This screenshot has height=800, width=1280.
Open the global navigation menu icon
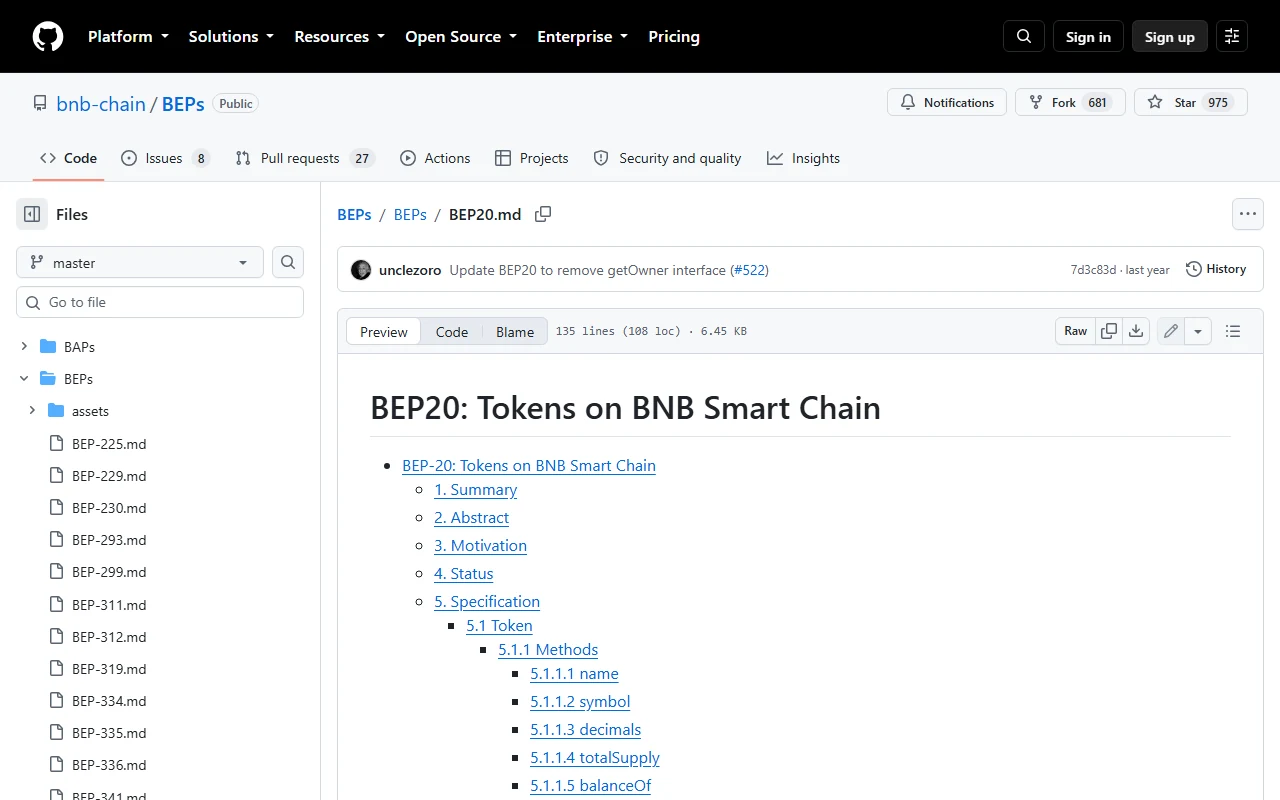click(x=1232, y=37)
